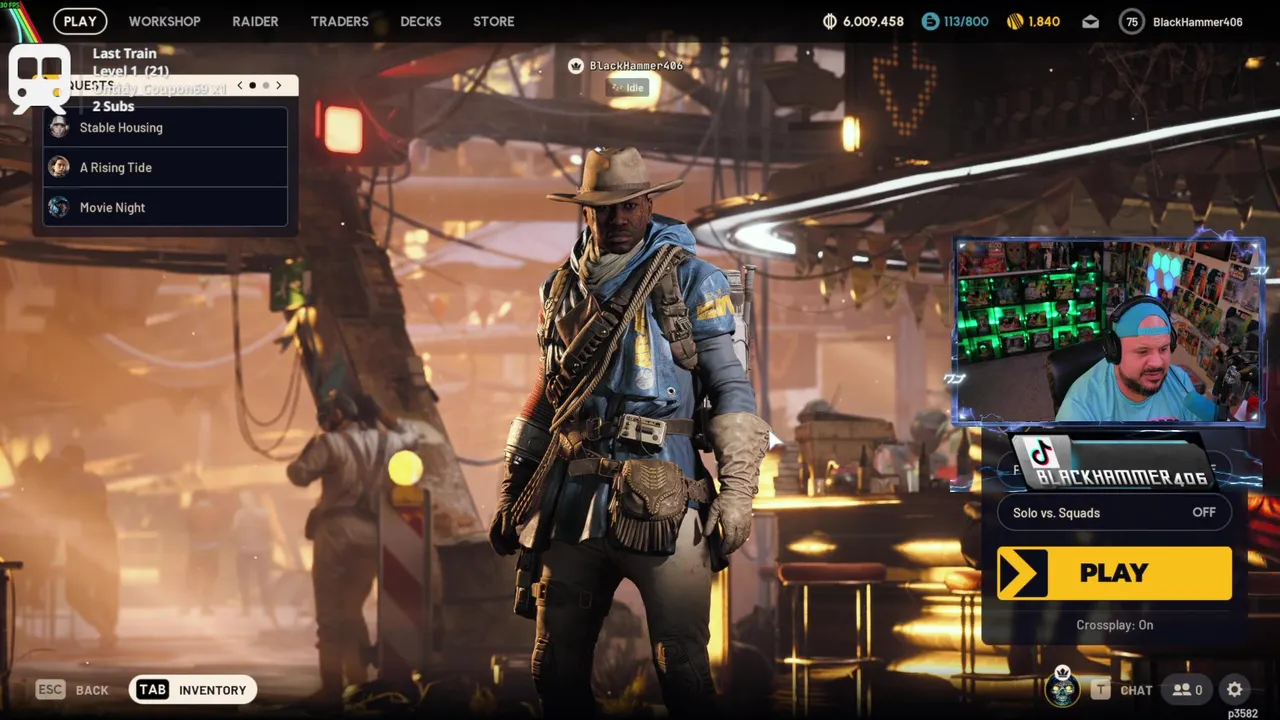Screen dimensions: 1280x720
Task: Open the Movie Night quest
Action: tap(166, 207)
